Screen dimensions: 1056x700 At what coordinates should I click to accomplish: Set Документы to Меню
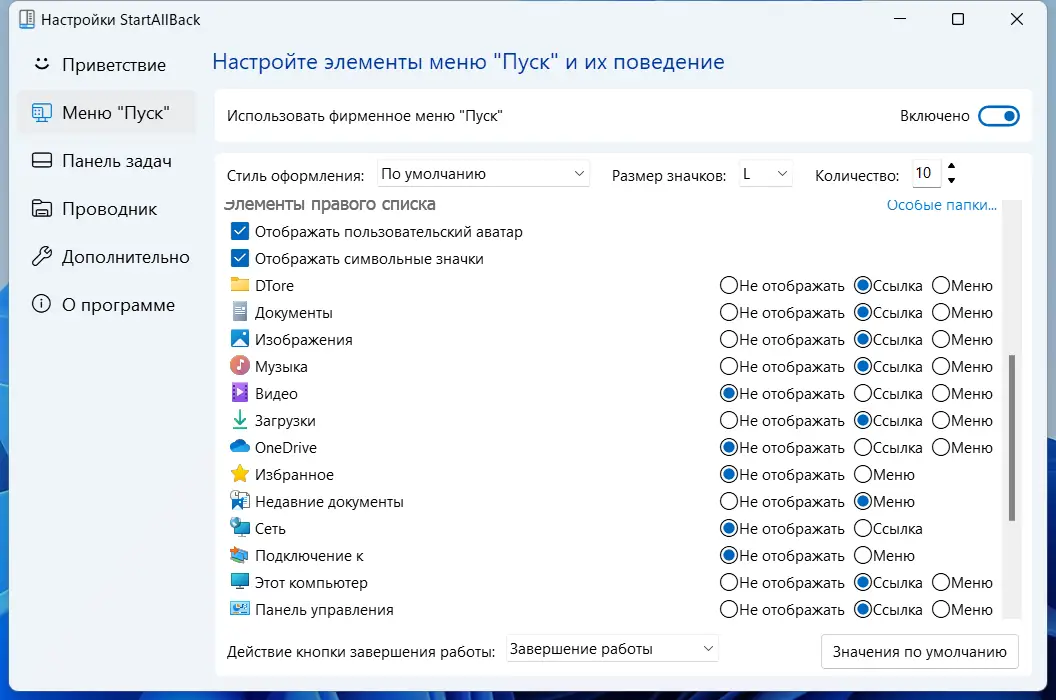tap(941, 313)
